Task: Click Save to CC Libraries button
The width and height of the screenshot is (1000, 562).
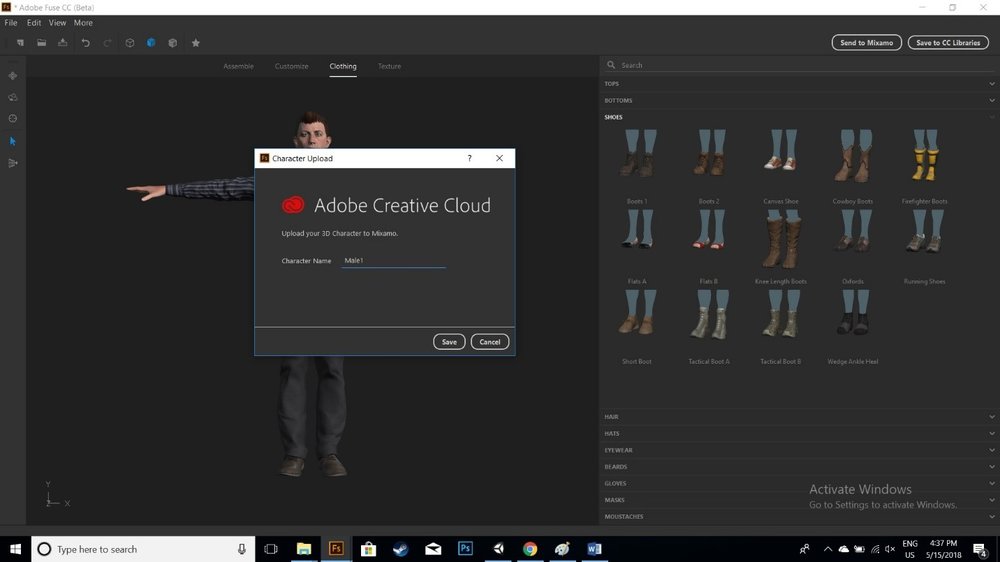Action: click(948, 43)
